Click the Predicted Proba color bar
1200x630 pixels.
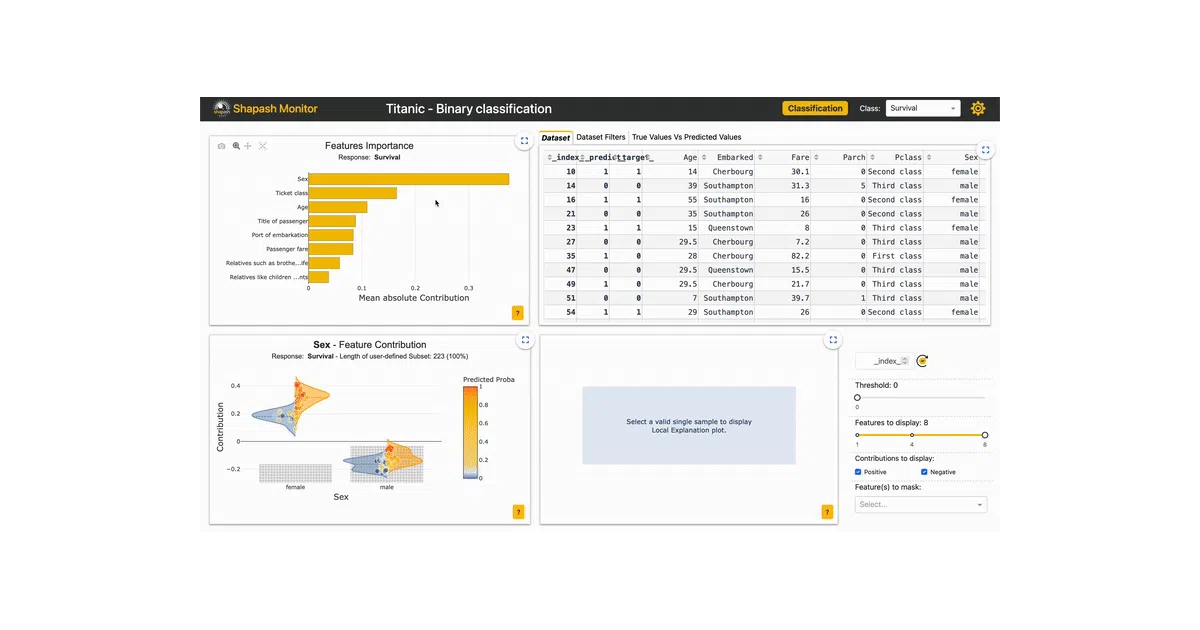click(x=470, y=432)
